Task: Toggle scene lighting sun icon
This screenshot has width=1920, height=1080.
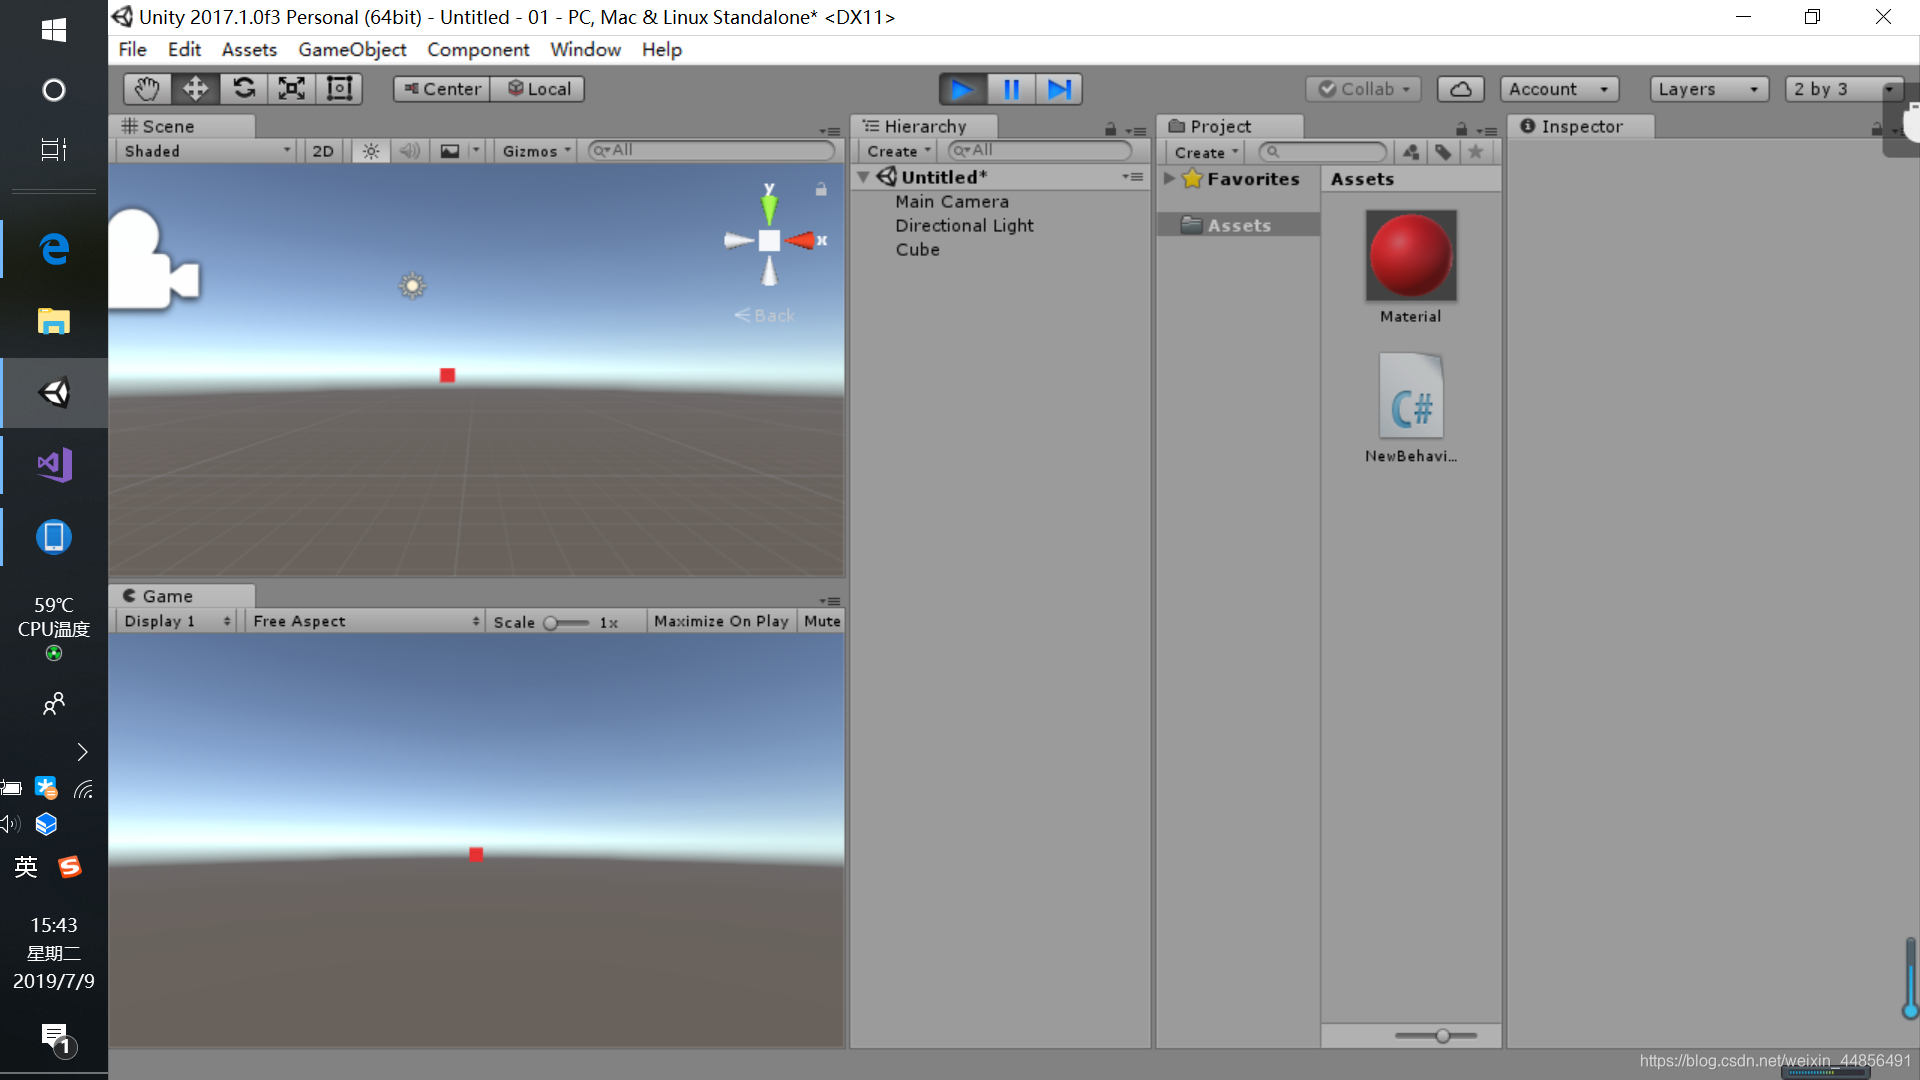Action: click(x=371, y=151)
